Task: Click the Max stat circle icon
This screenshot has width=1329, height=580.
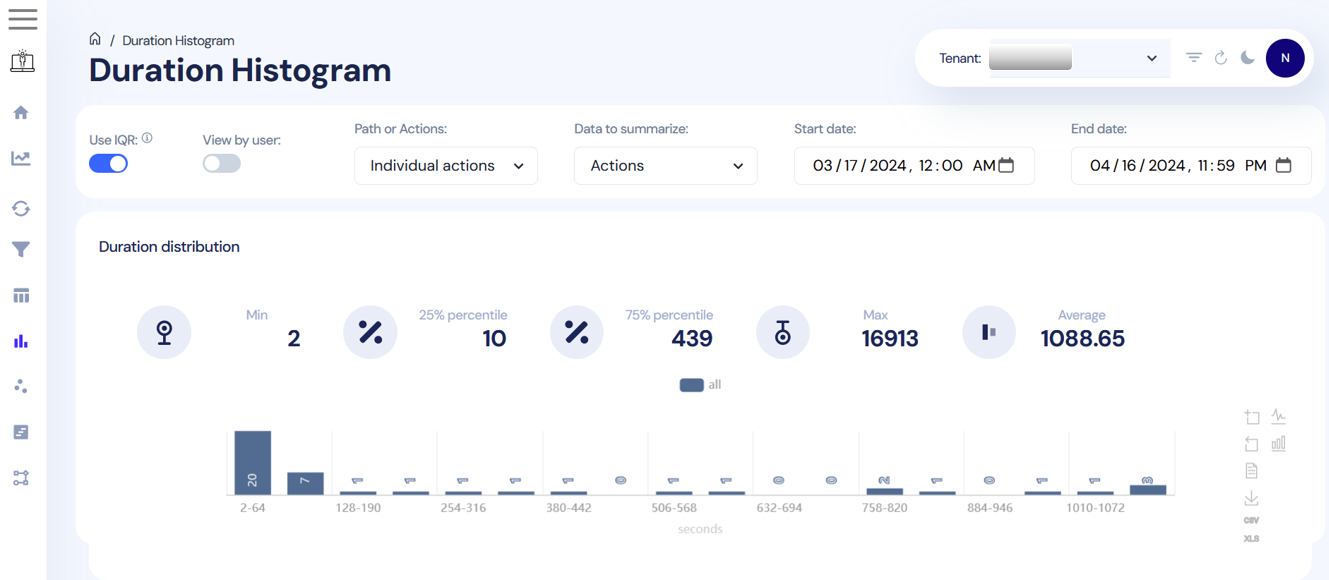Action: tap(783, 332)
